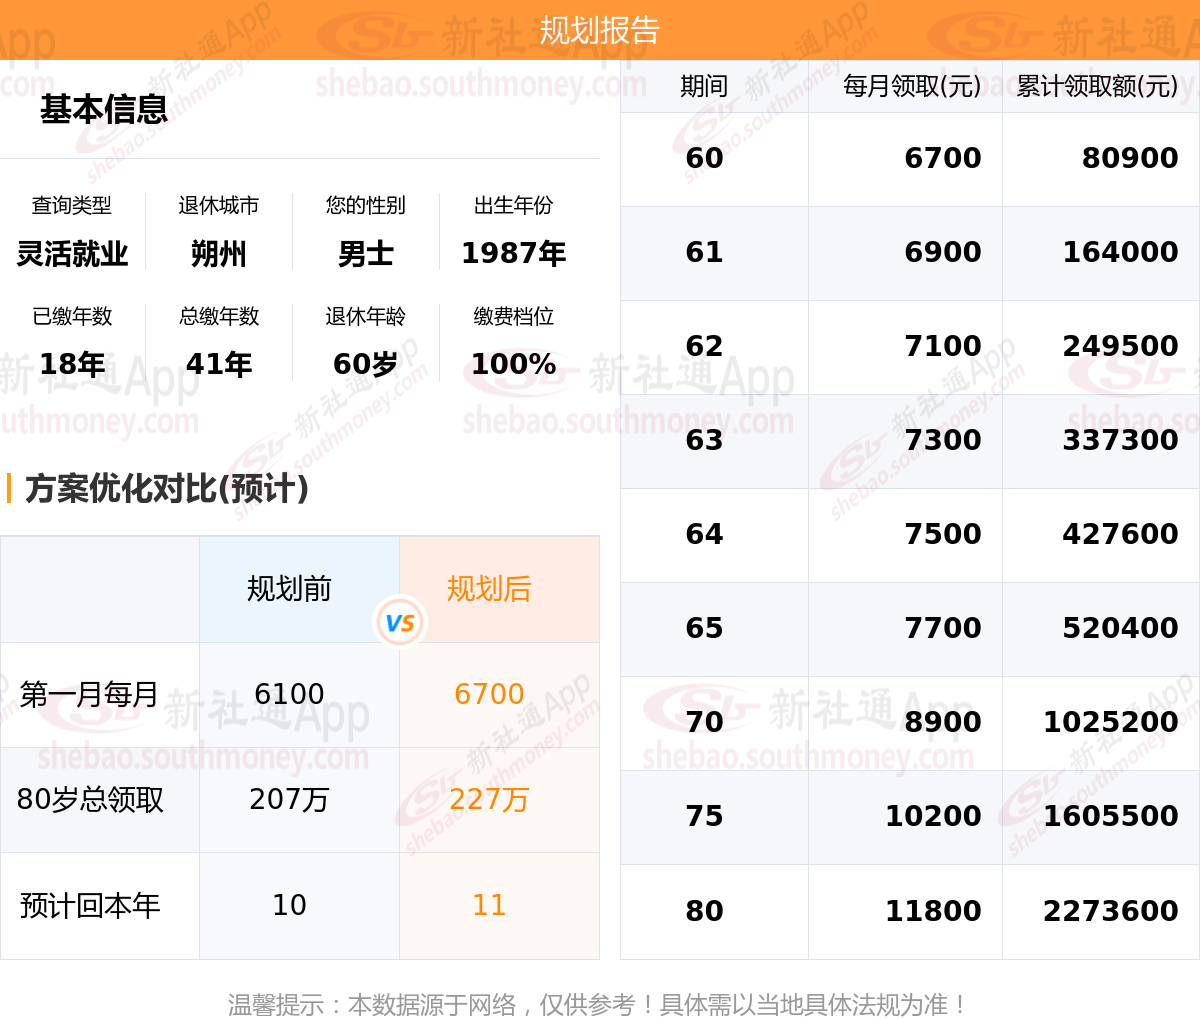This screenshot has height=1019, width=1200.
Task: Click the 退休年龄 label
Action: [x=366, y=316]
